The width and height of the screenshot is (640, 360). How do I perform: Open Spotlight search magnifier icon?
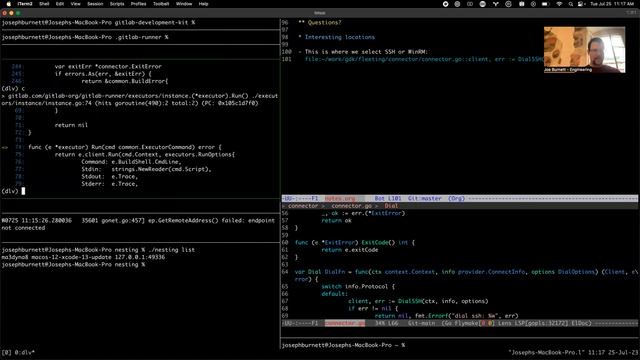[x=571, y=4]
